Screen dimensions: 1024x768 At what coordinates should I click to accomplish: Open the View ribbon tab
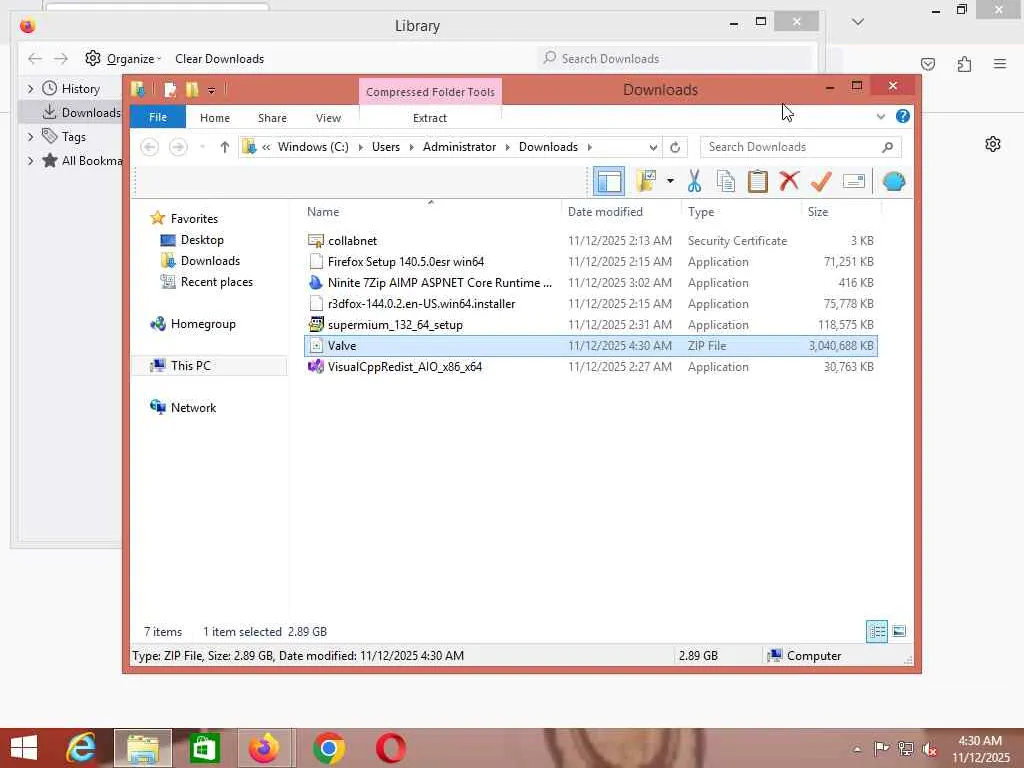pos(328,118)
